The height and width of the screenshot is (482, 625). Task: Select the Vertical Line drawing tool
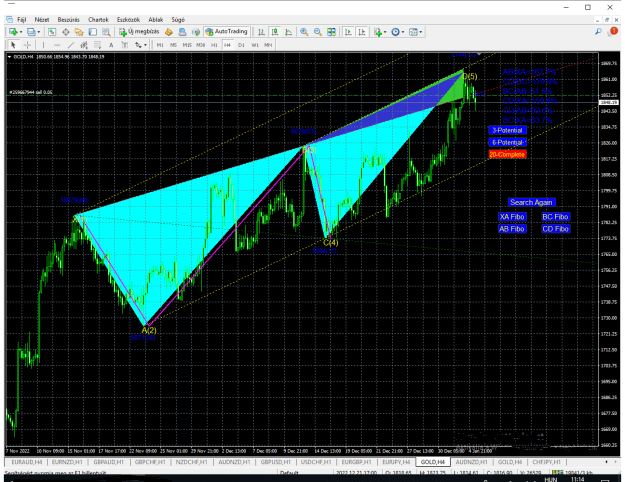[x=43, y=45]
